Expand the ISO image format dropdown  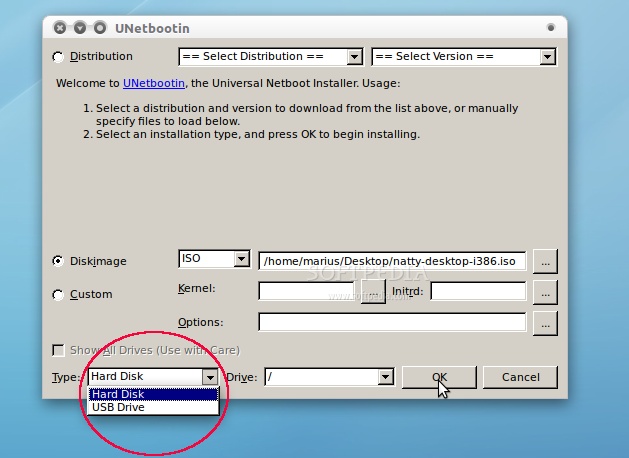[214, 259]
